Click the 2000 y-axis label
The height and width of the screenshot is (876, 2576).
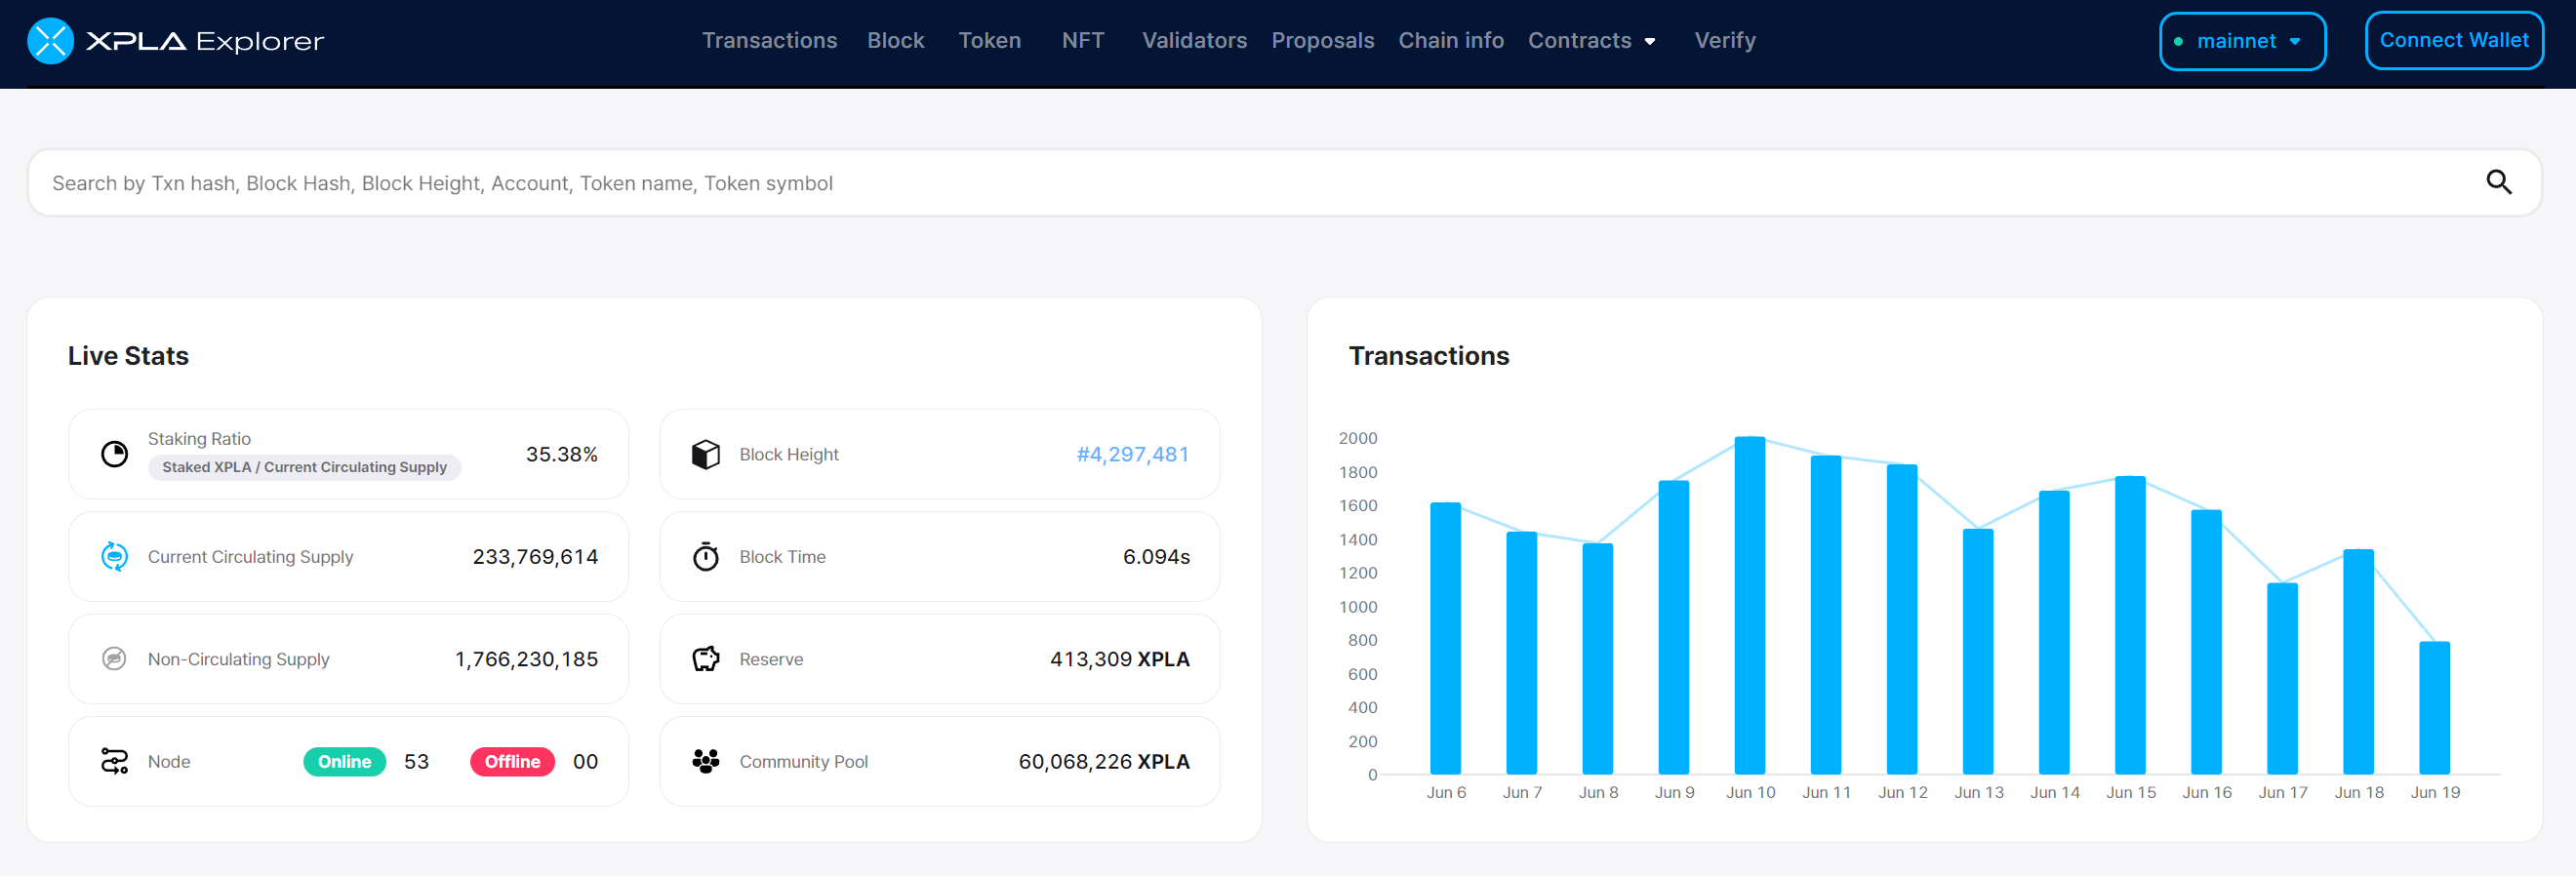1357,438
